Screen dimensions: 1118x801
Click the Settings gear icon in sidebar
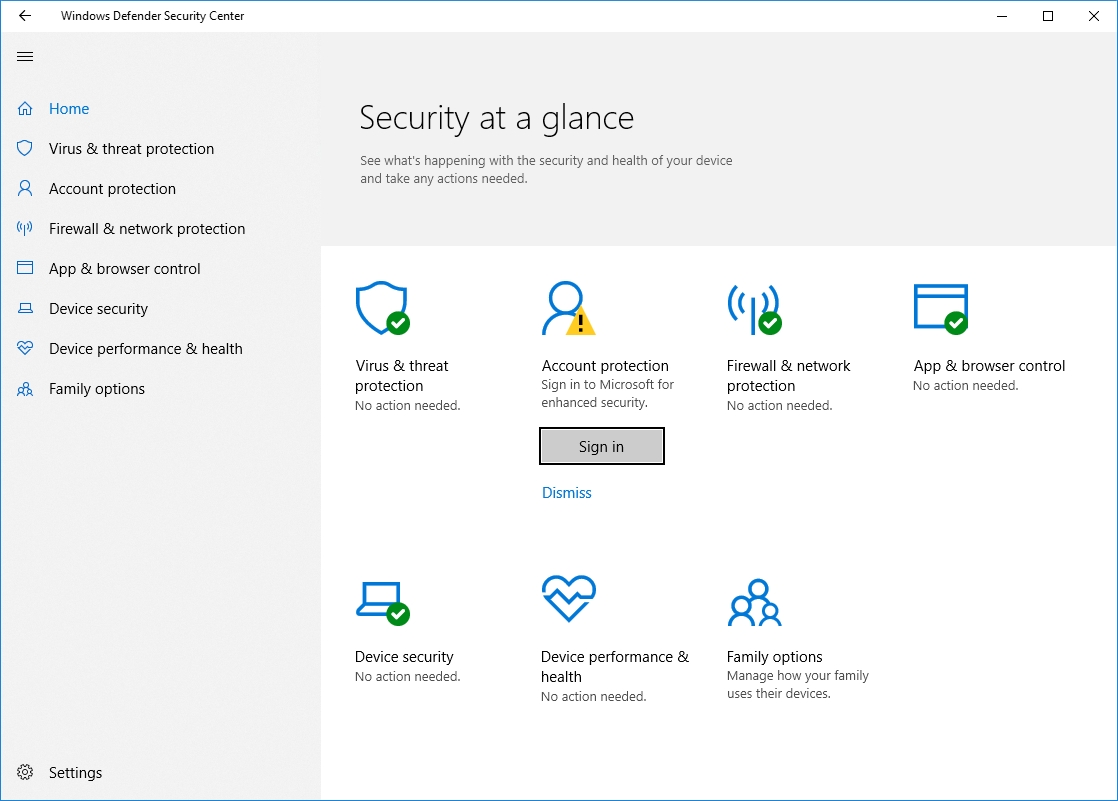pyautogui.click(x=26, y=773)
